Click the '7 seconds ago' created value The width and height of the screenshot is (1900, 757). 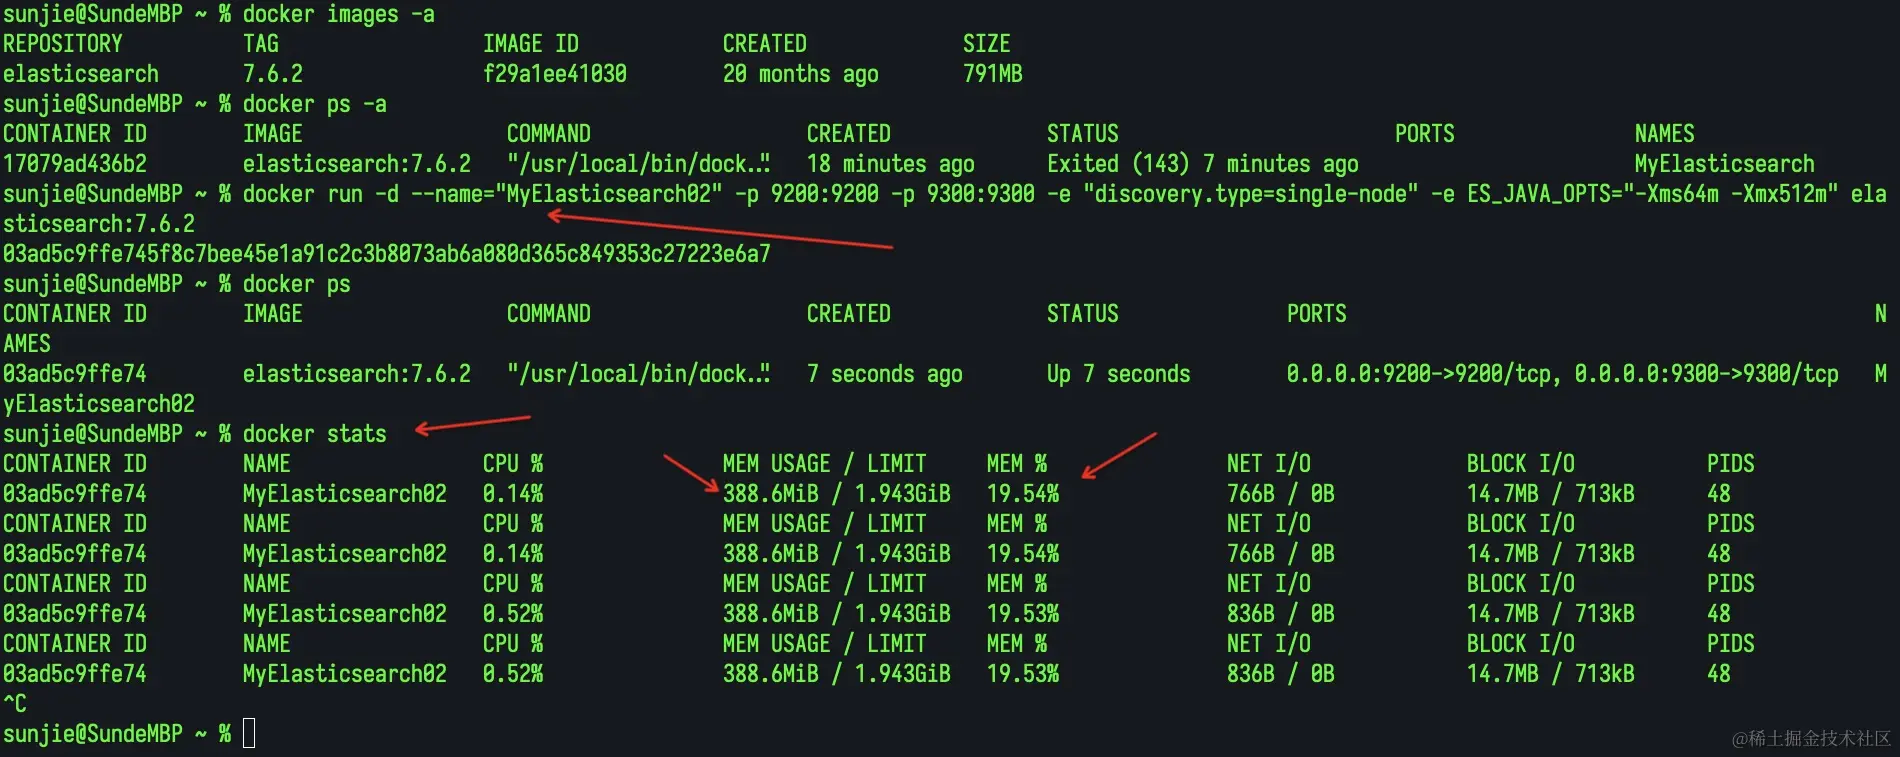[x=884, y=374]
